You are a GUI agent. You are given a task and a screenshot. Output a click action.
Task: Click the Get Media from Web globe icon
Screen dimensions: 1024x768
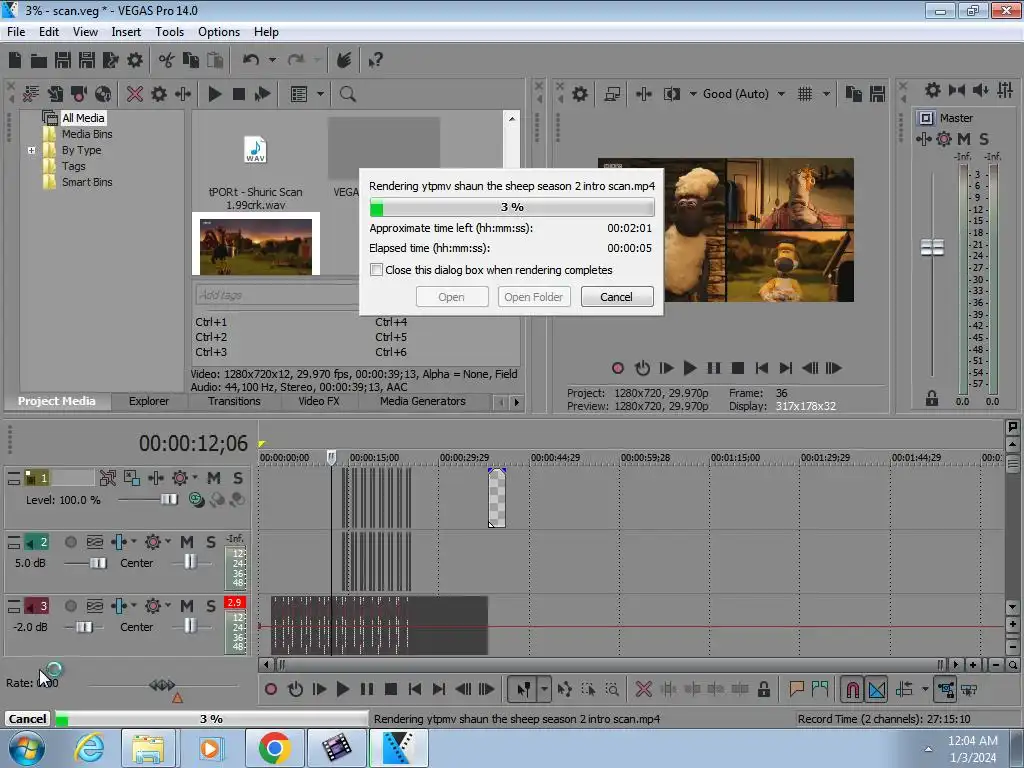point(103,94)
